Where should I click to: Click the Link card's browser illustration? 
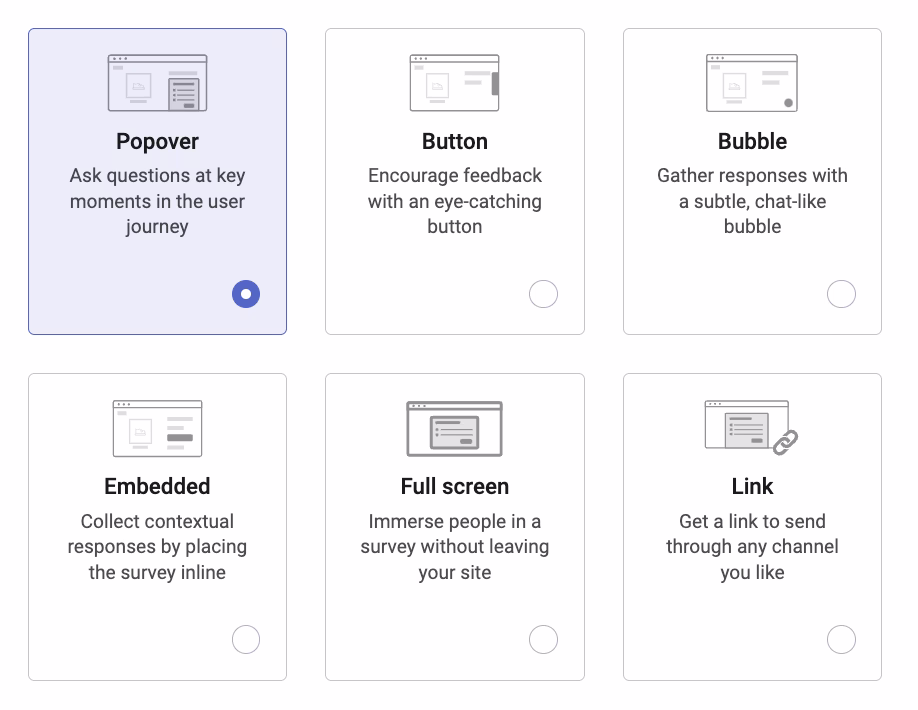tap(745, 423)
